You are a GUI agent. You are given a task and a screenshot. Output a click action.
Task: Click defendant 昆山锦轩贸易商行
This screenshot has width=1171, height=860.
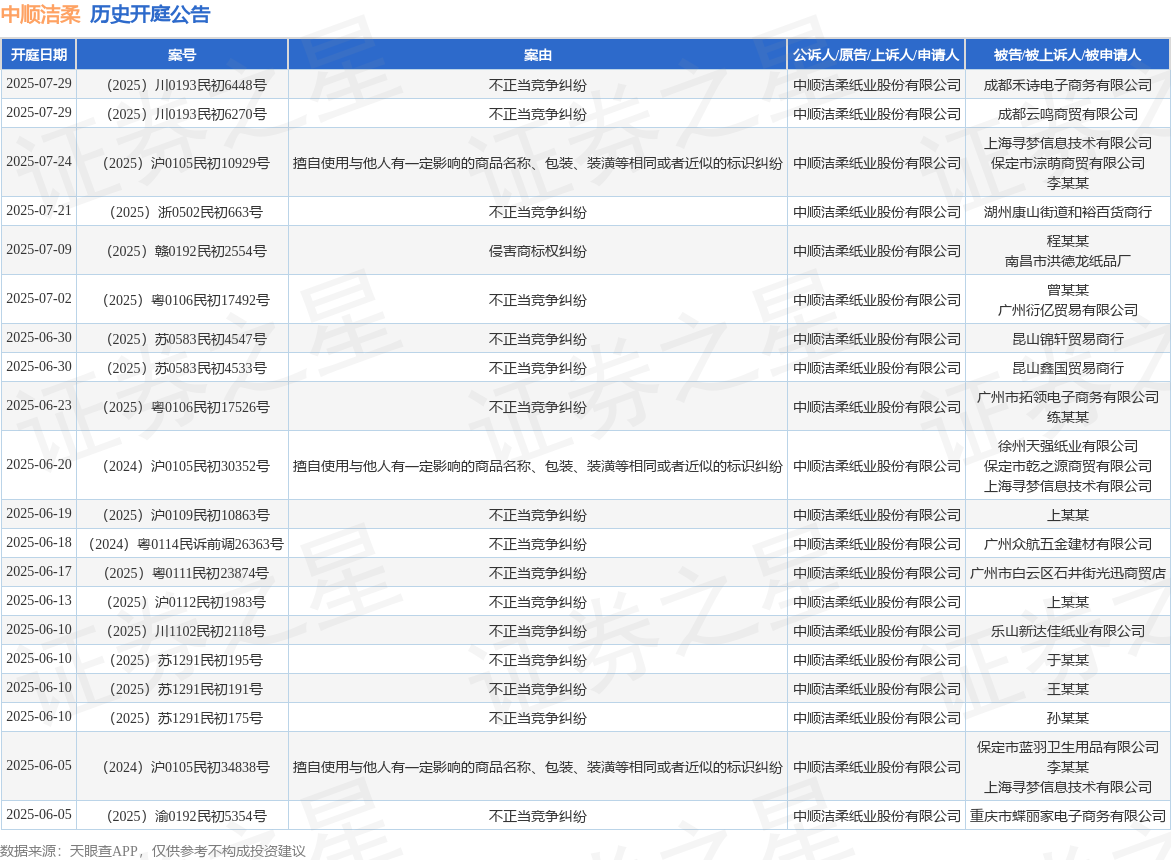(x=1067, y=339)
